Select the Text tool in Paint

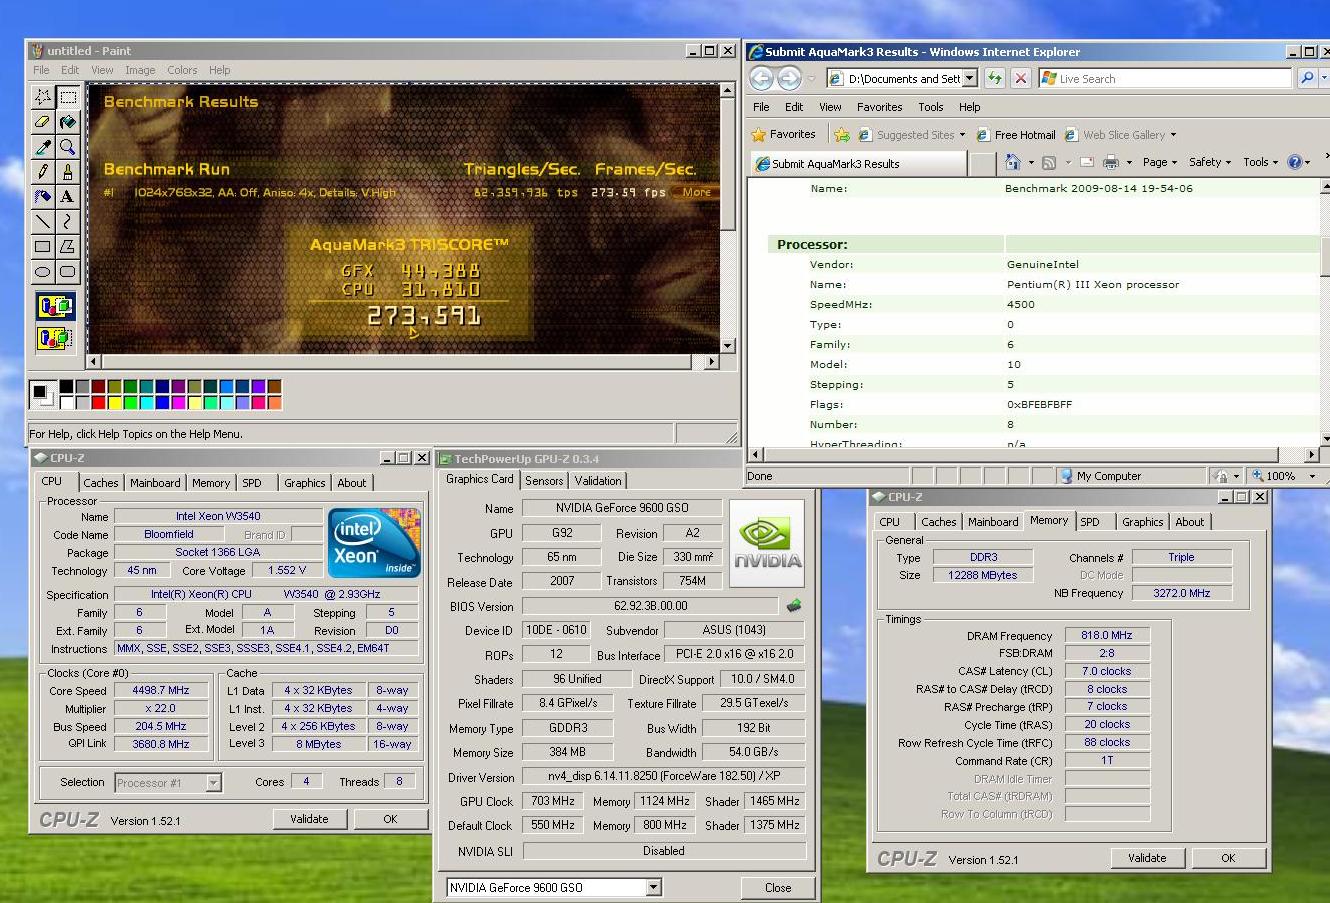[68, 197]
